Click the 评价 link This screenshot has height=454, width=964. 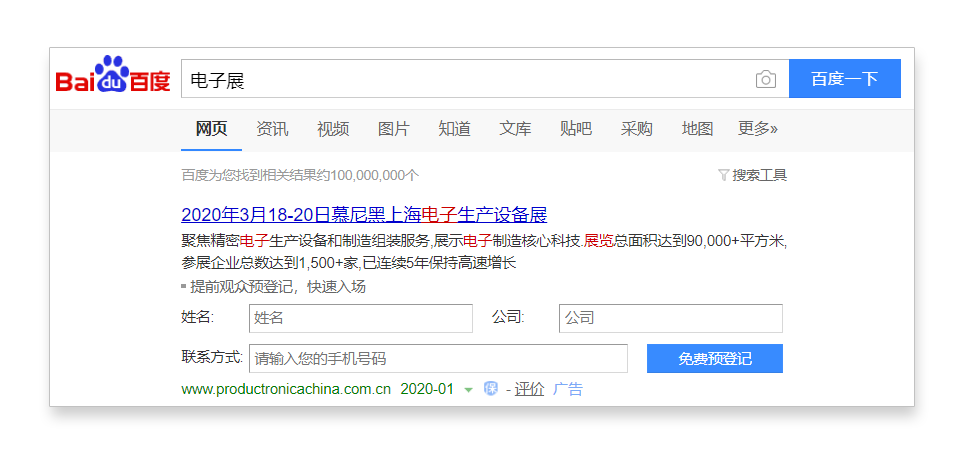(x=529, y=389)
